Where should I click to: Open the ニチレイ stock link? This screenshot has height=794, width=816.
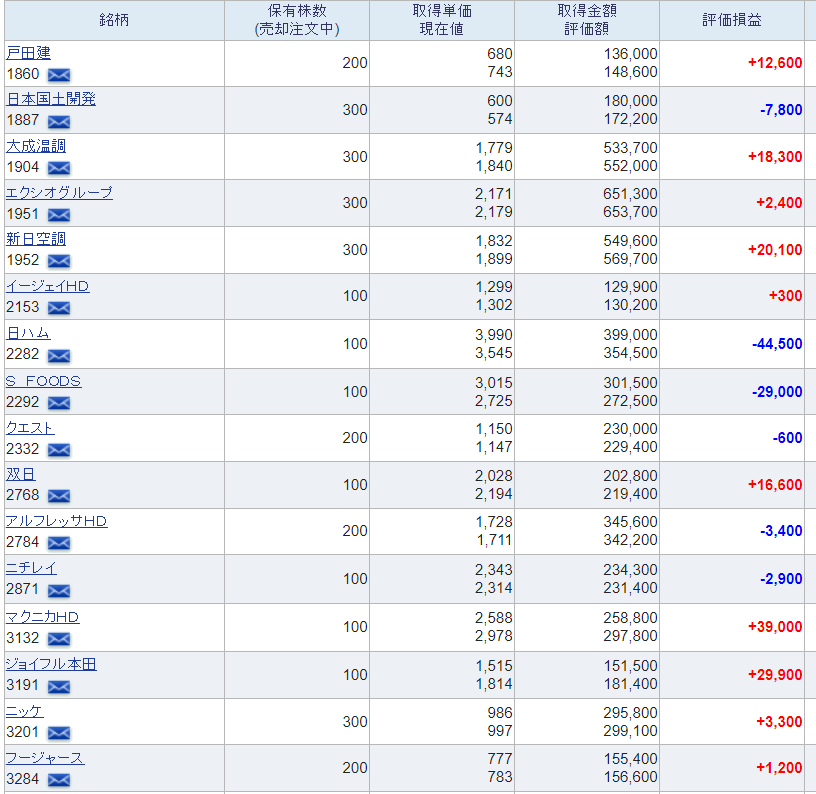[31, 568]
